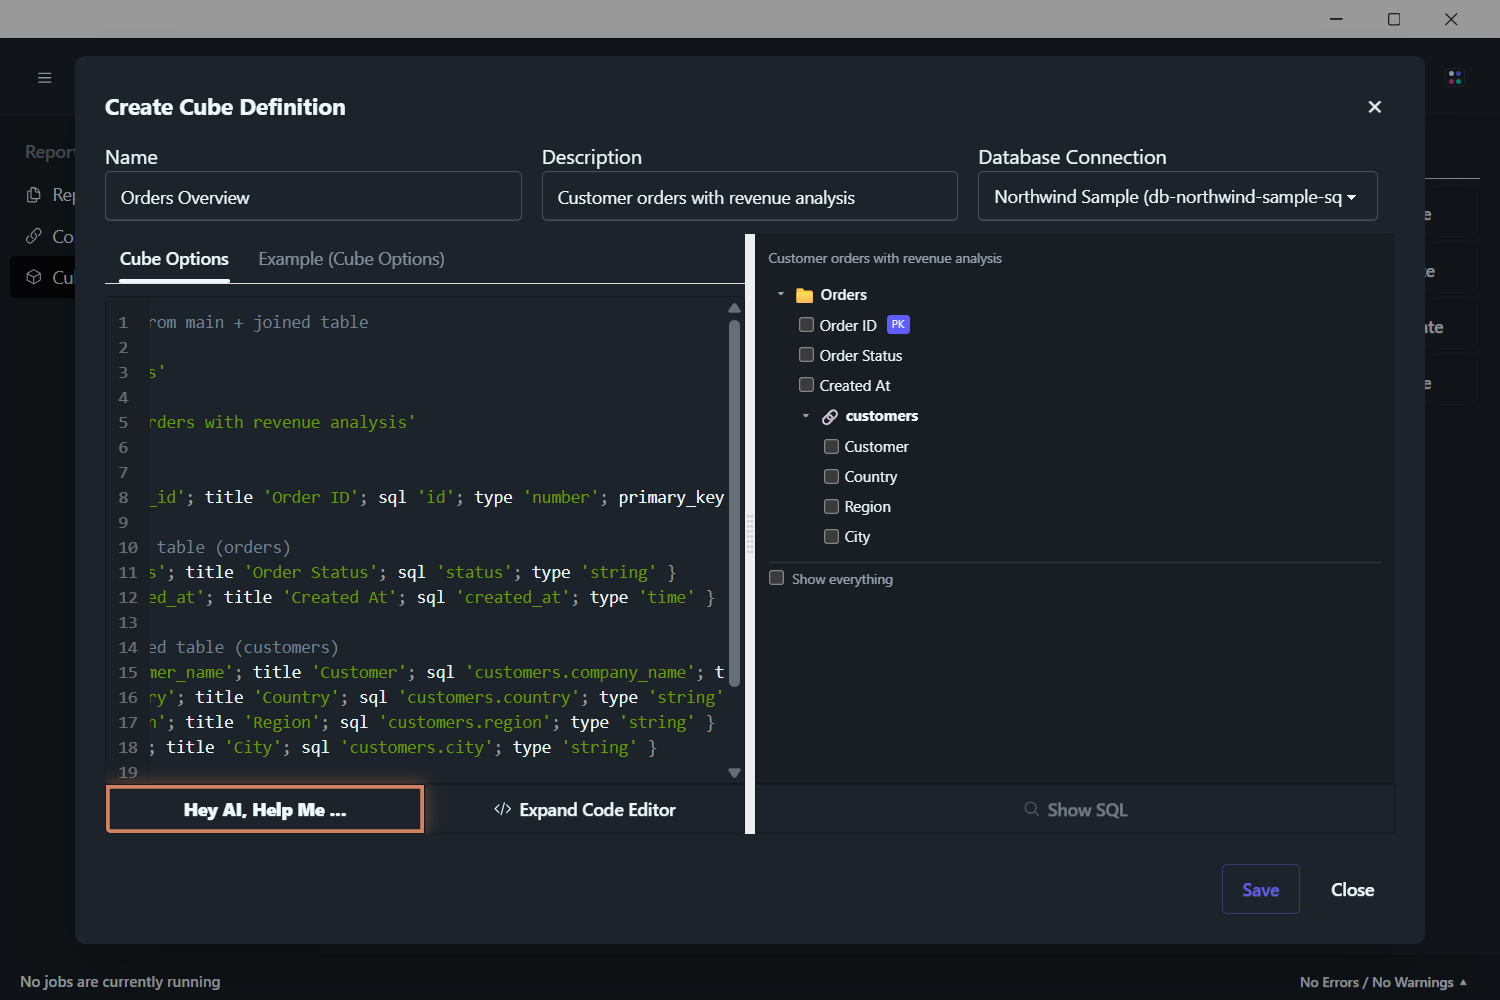Click the customers link chain icon
The width and height of the screenshot is (1500, 1000).
tap(830, 417)
